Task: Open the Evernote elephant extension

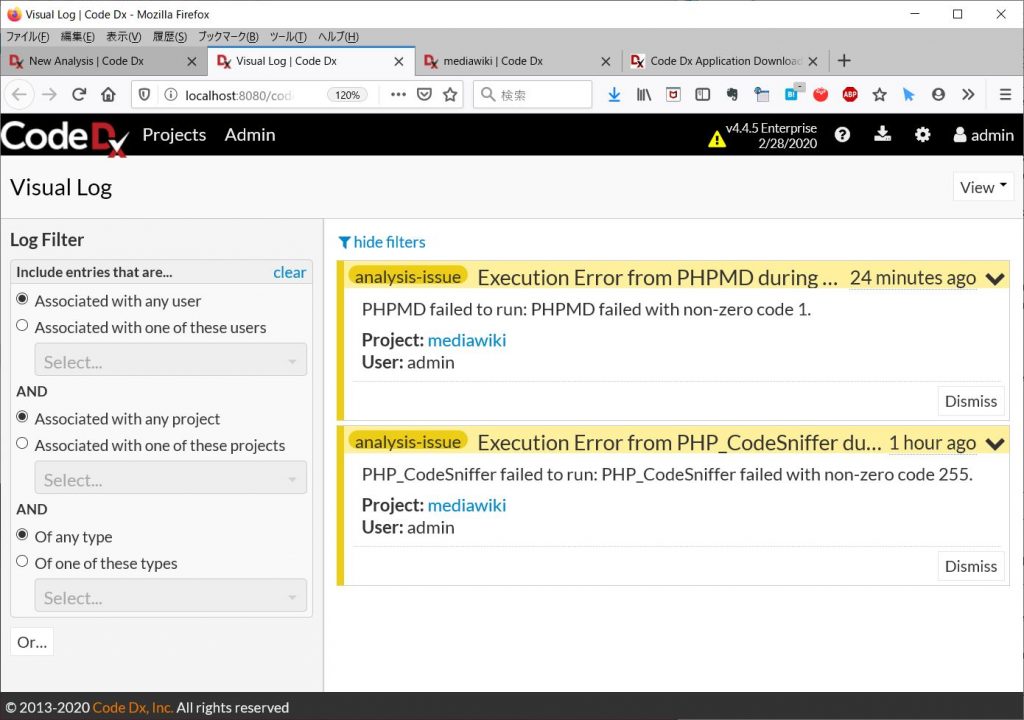Action: [732, 95]
